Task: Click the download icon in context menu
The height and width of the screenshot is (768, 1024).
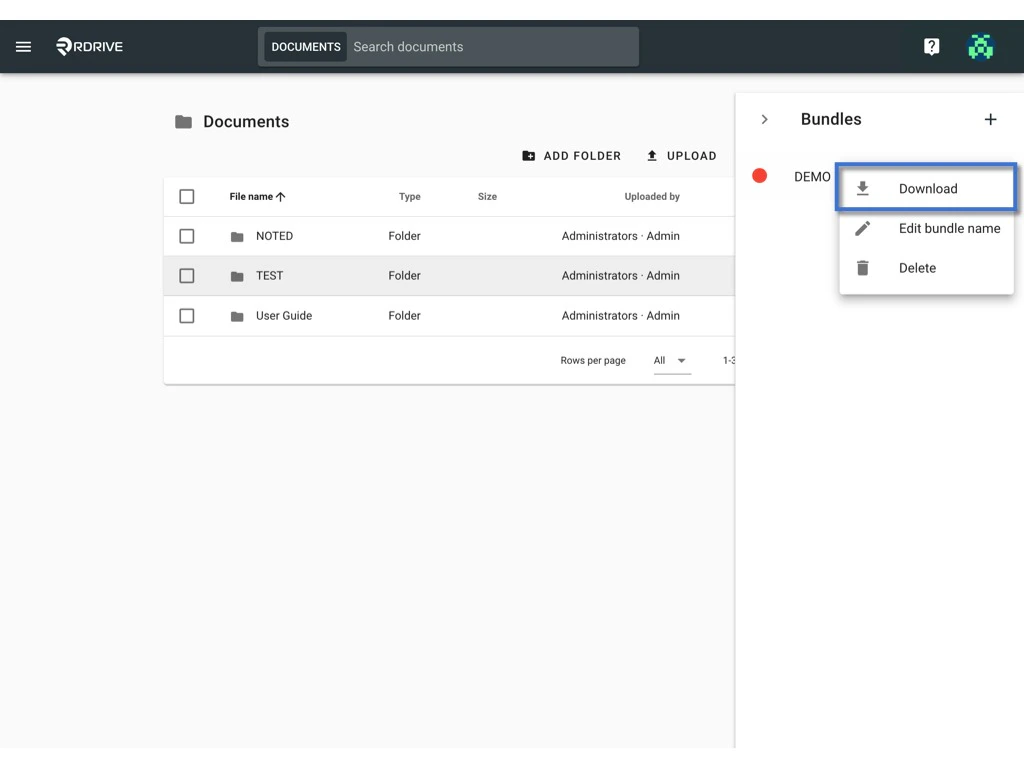Action: [863, 189]
